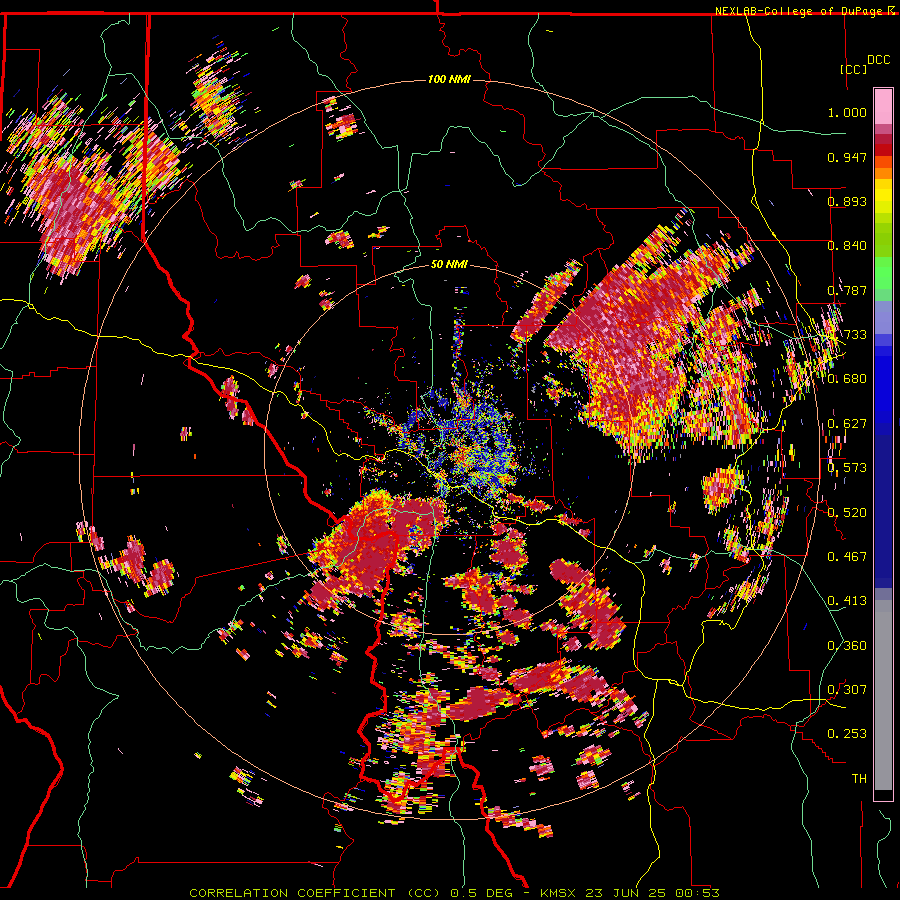Select the 0.467 color scale value
This screenshot has height=900, width=900.
pos(847,557)
